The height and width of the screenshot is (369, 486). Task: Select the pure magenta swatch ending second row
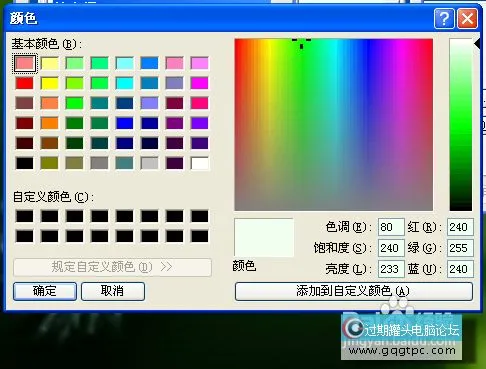point(200,83)
